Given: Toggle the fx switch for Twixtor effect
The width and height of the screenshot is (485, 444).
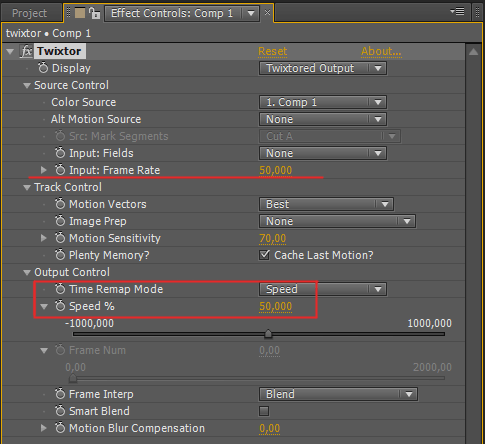Looking at the screenshot, I should (x=26, y=51).
